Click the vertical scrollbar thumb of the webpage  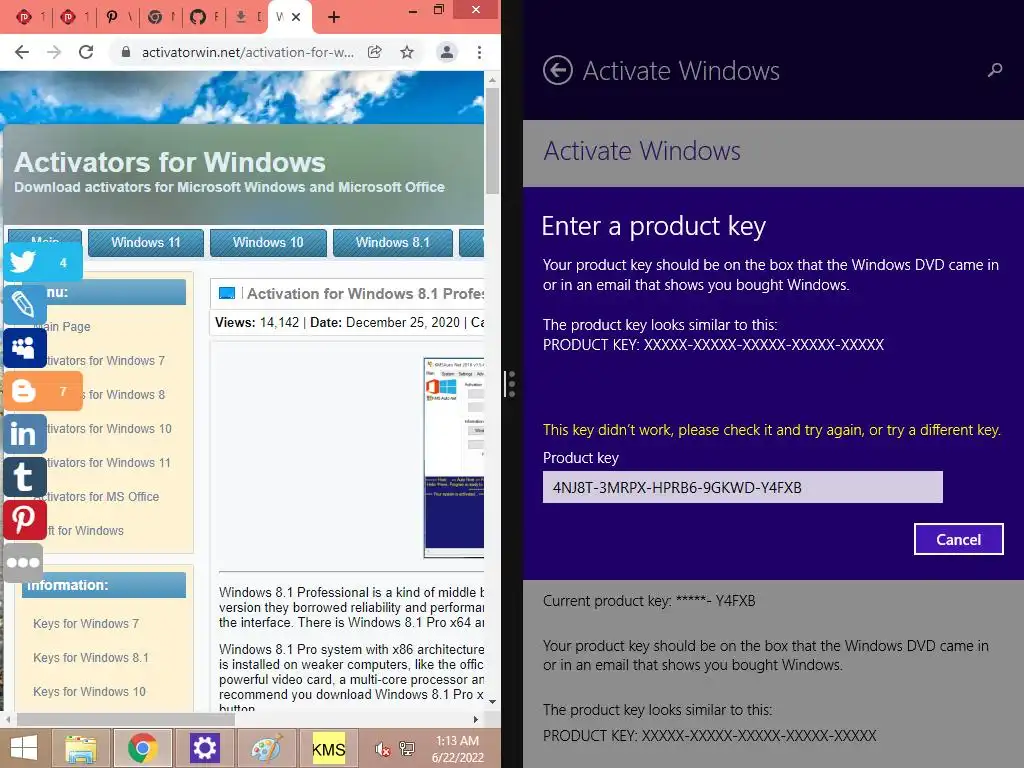[492, 140]
